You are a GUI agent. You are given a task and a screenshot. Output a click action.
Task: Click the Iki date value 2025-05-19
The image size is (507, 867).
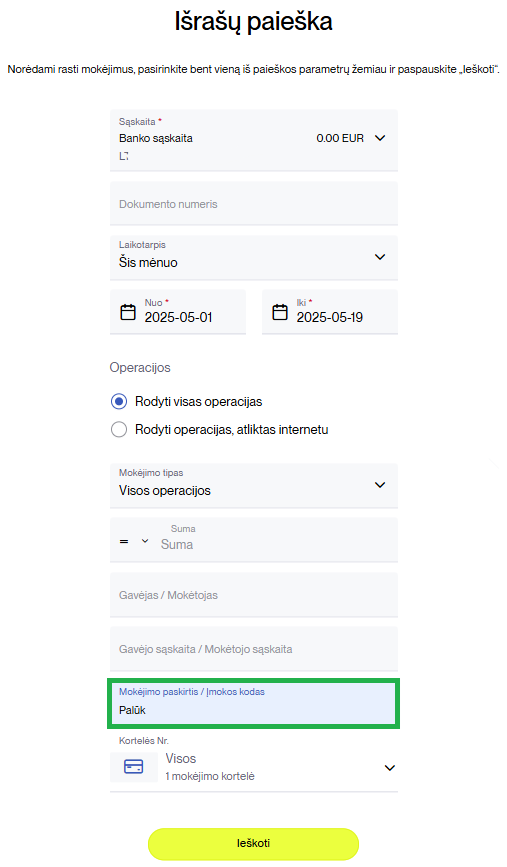[x=330, y=317]
